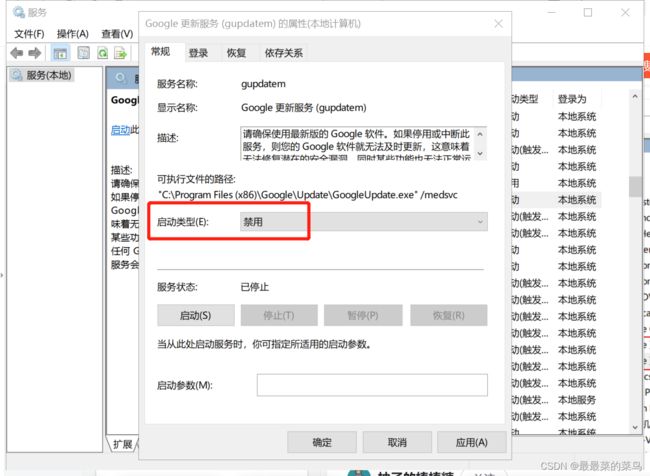Click the Back arrow in Services toolbar
Image resolution: width=650 pixels, height=476 pixels.
tap(17, 53)
